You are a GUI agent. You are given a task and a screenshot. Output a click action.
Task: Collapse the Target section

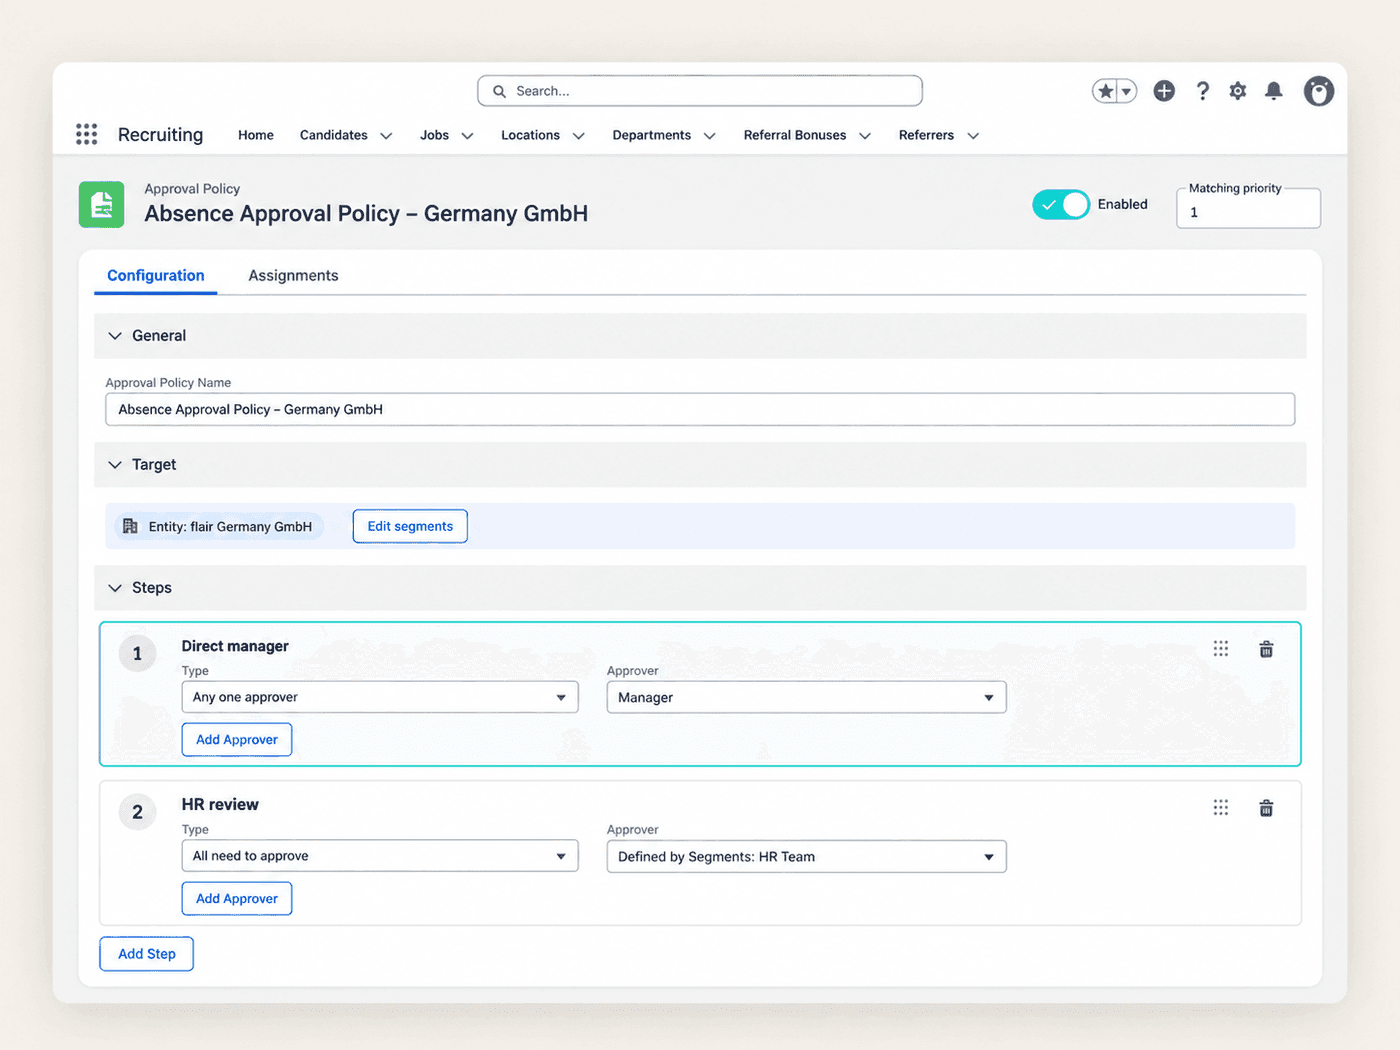[x=115, y=465]
